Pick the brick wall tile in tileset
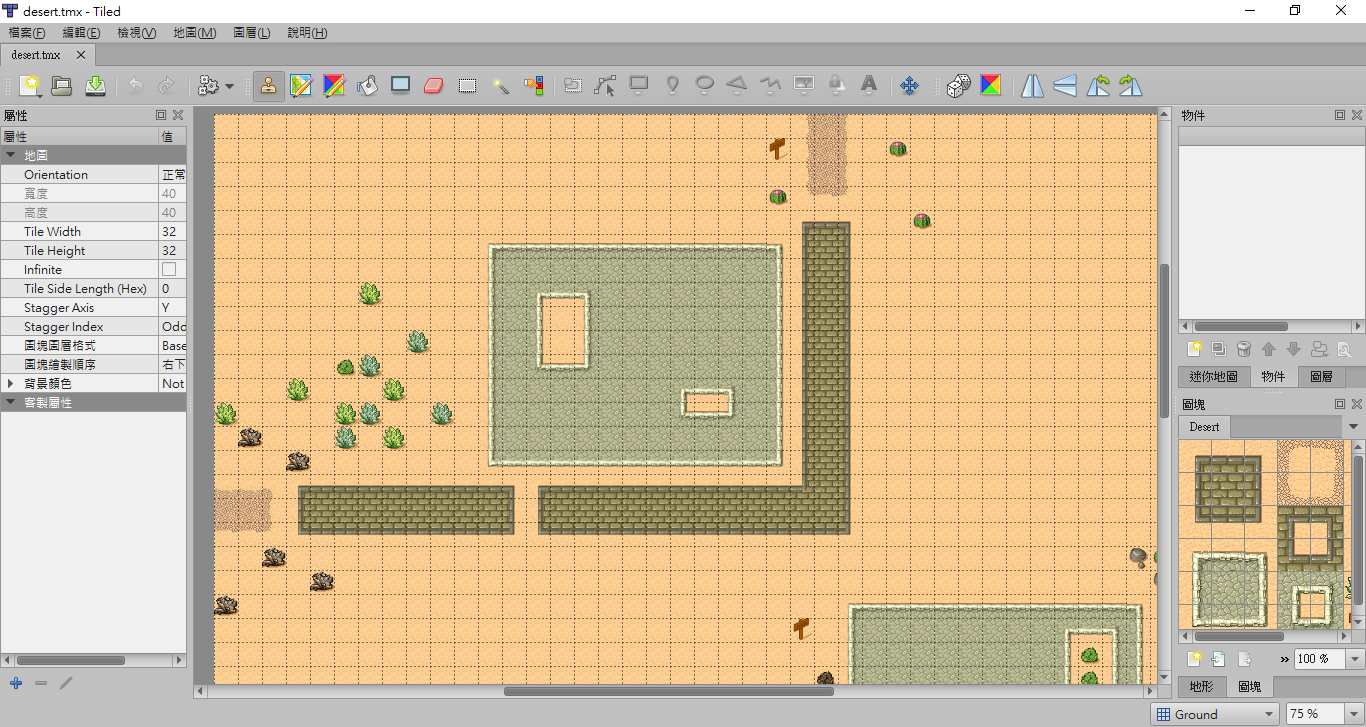 pos(1228,488)
